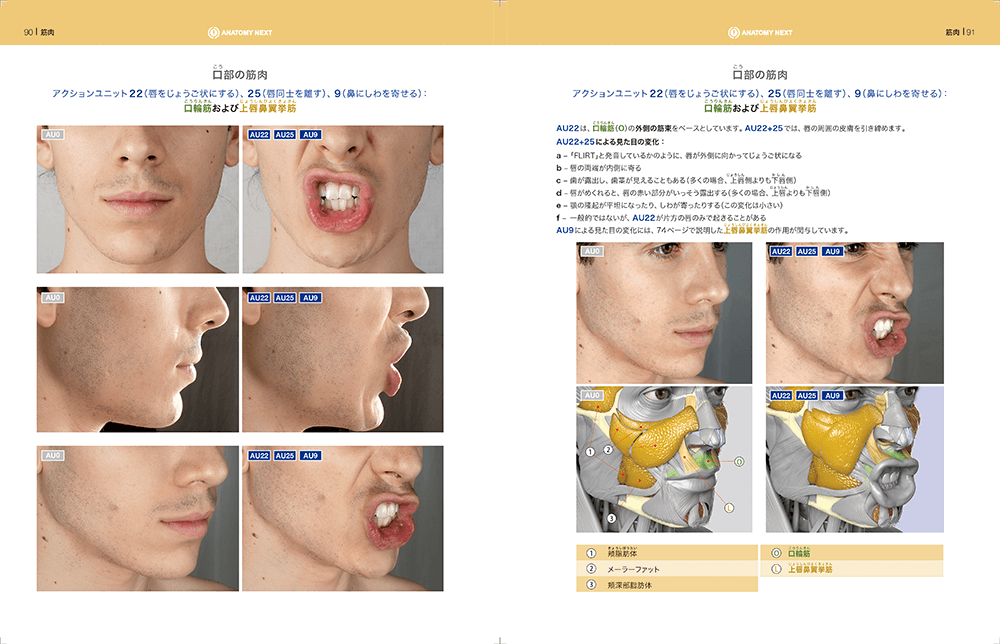Open the funneled-lips 3D anatomy render
Viewport: 1000px width, 644px height.
[x=855, y=459]
